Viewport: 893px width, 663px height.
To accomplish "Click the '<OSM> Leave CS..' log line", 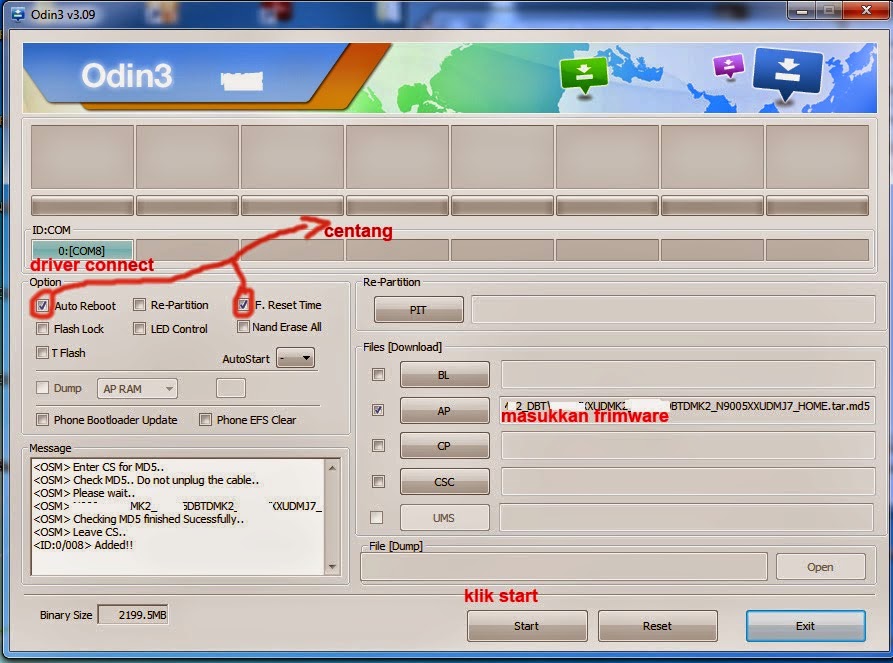I will click(x=80, y=532).
